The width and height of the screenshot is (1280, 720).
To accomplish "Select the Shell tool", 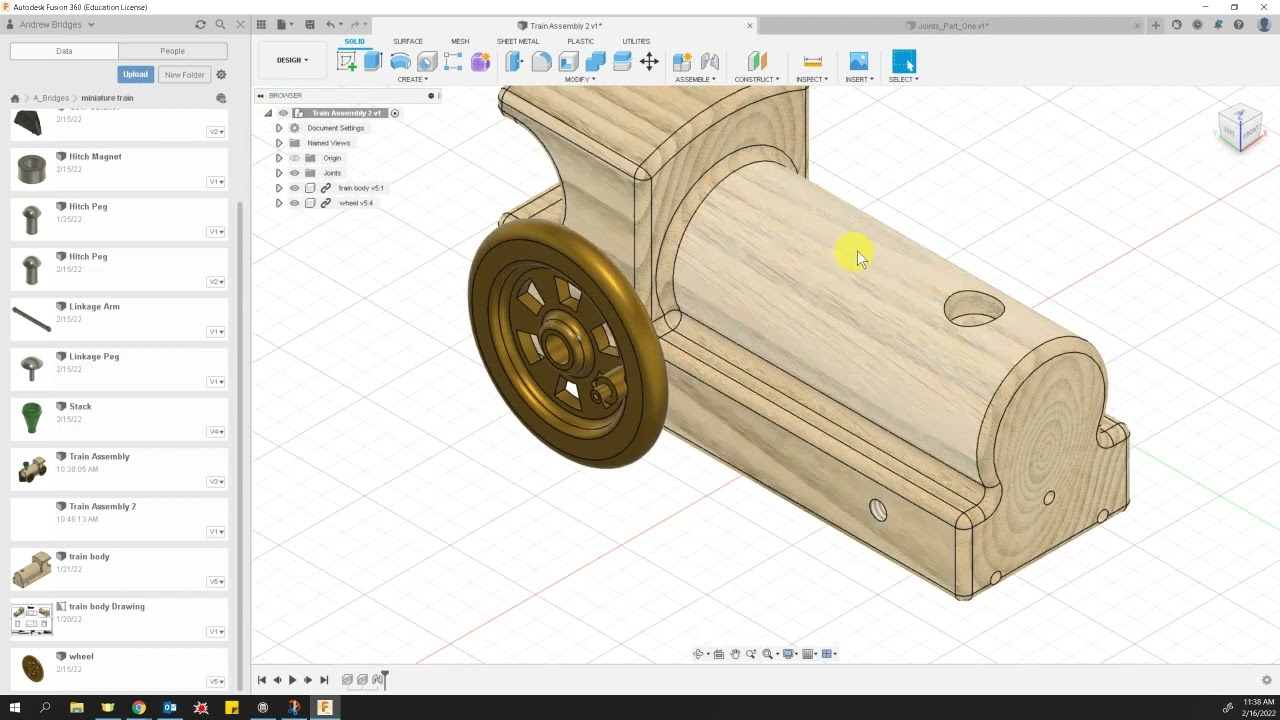I will pyautogui.click(x=568, y=62).
